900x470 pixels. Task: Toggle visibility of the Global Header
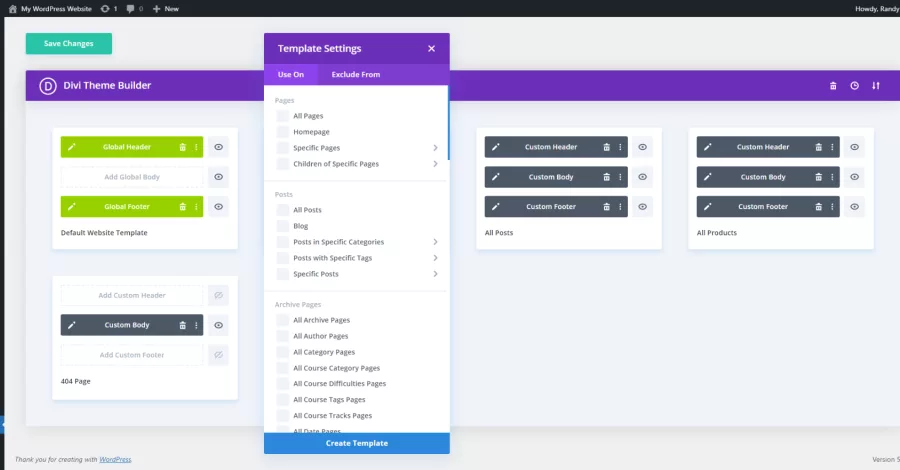click(x=219, y=147)
